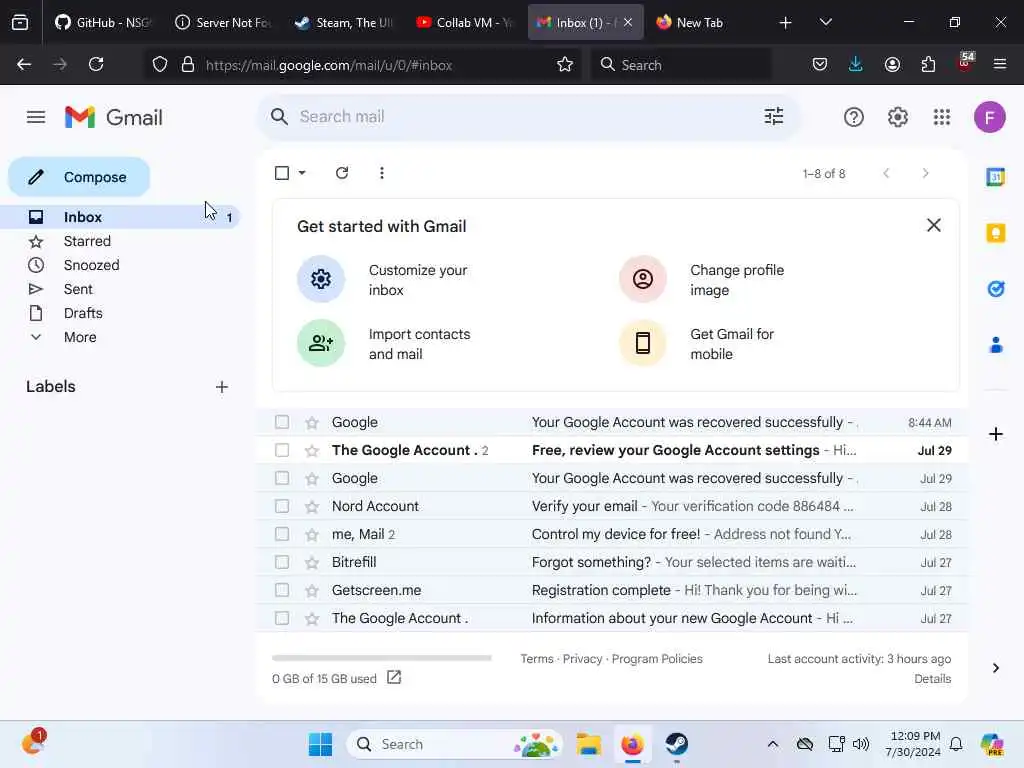
Task: Star the Bitrefill email
Action: point(312,562)
